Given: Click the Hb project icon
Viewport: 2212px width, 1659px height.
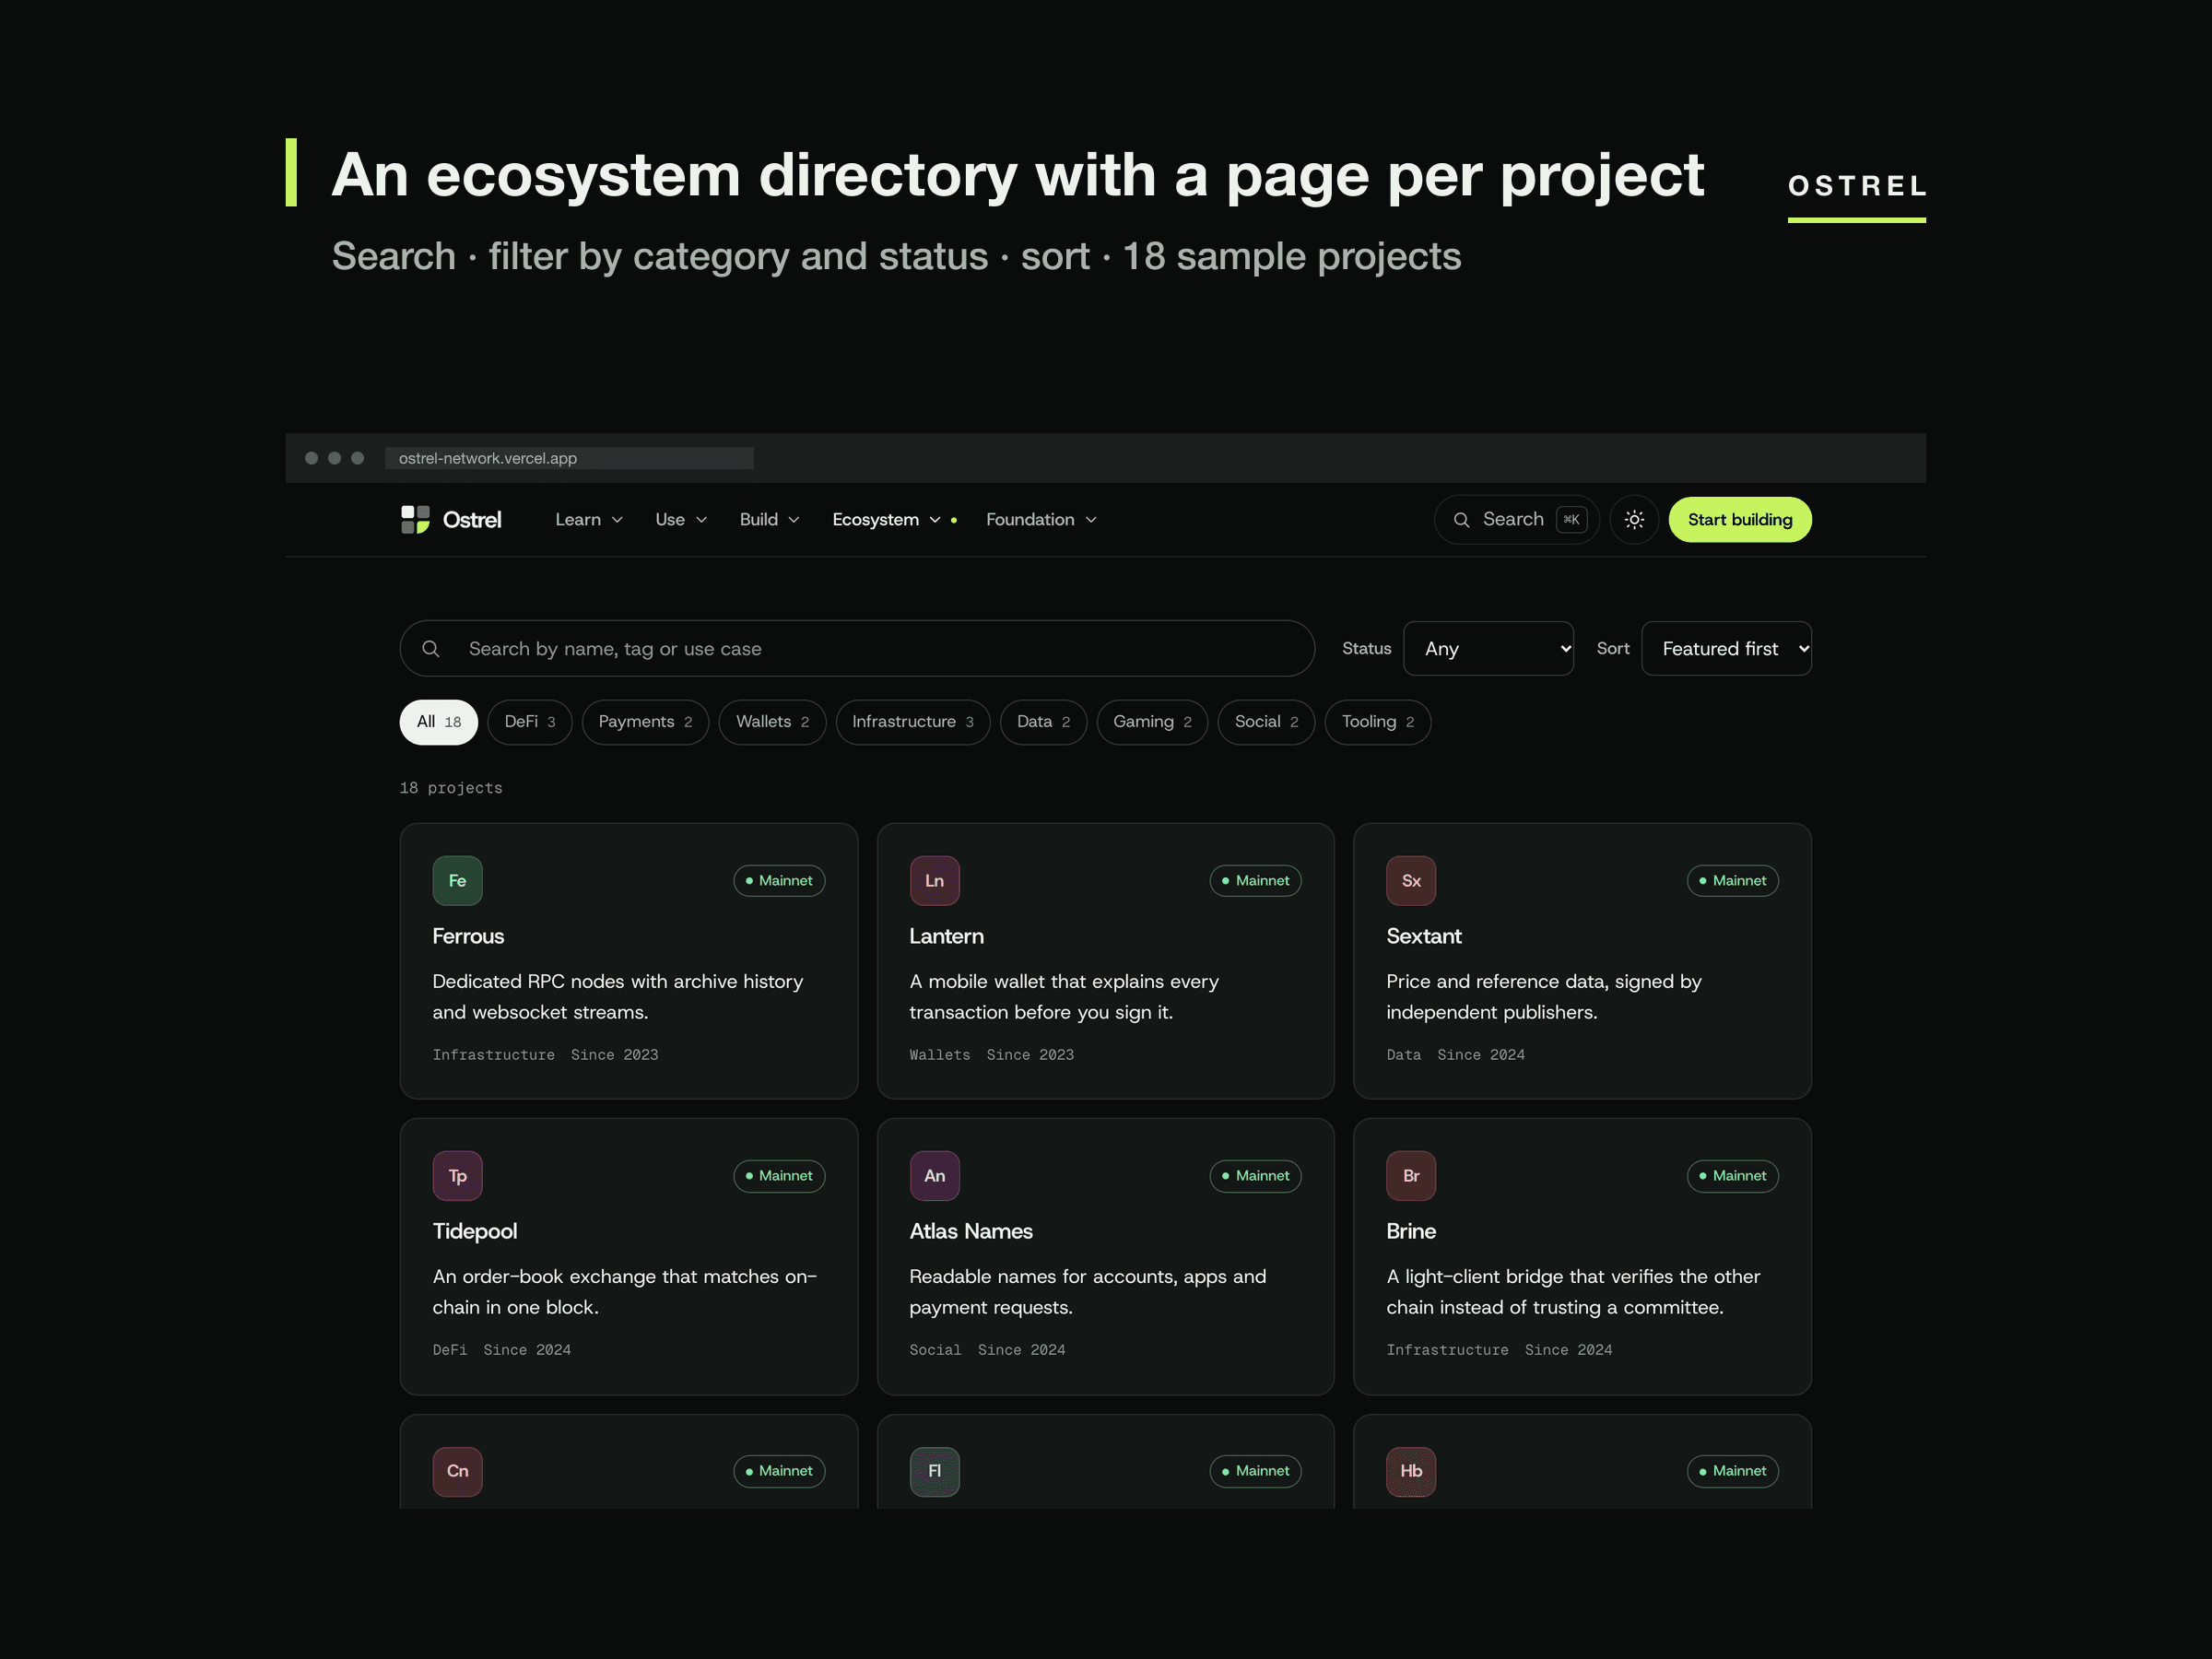Looking at the screenshot, I should tap(1411, 1470).
